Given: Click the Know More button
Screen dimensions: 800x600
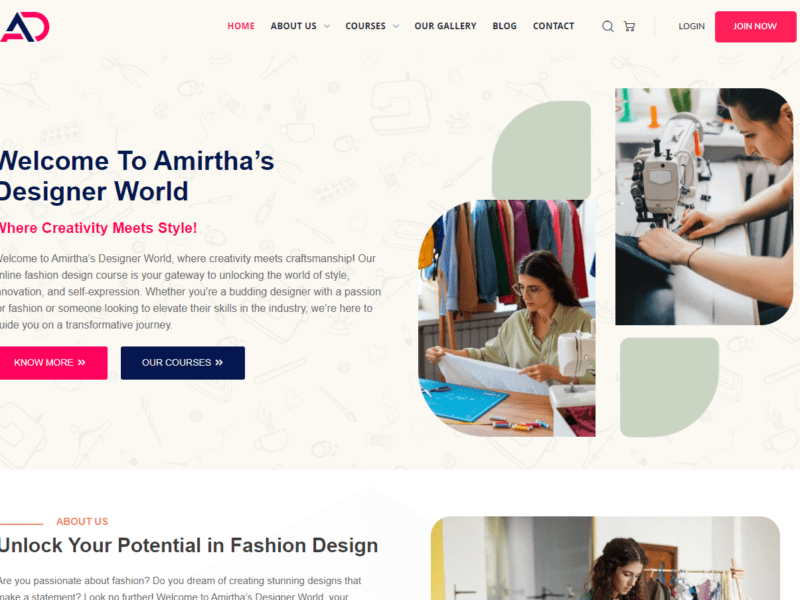Looking at the screenshot, I should (53, 363).
